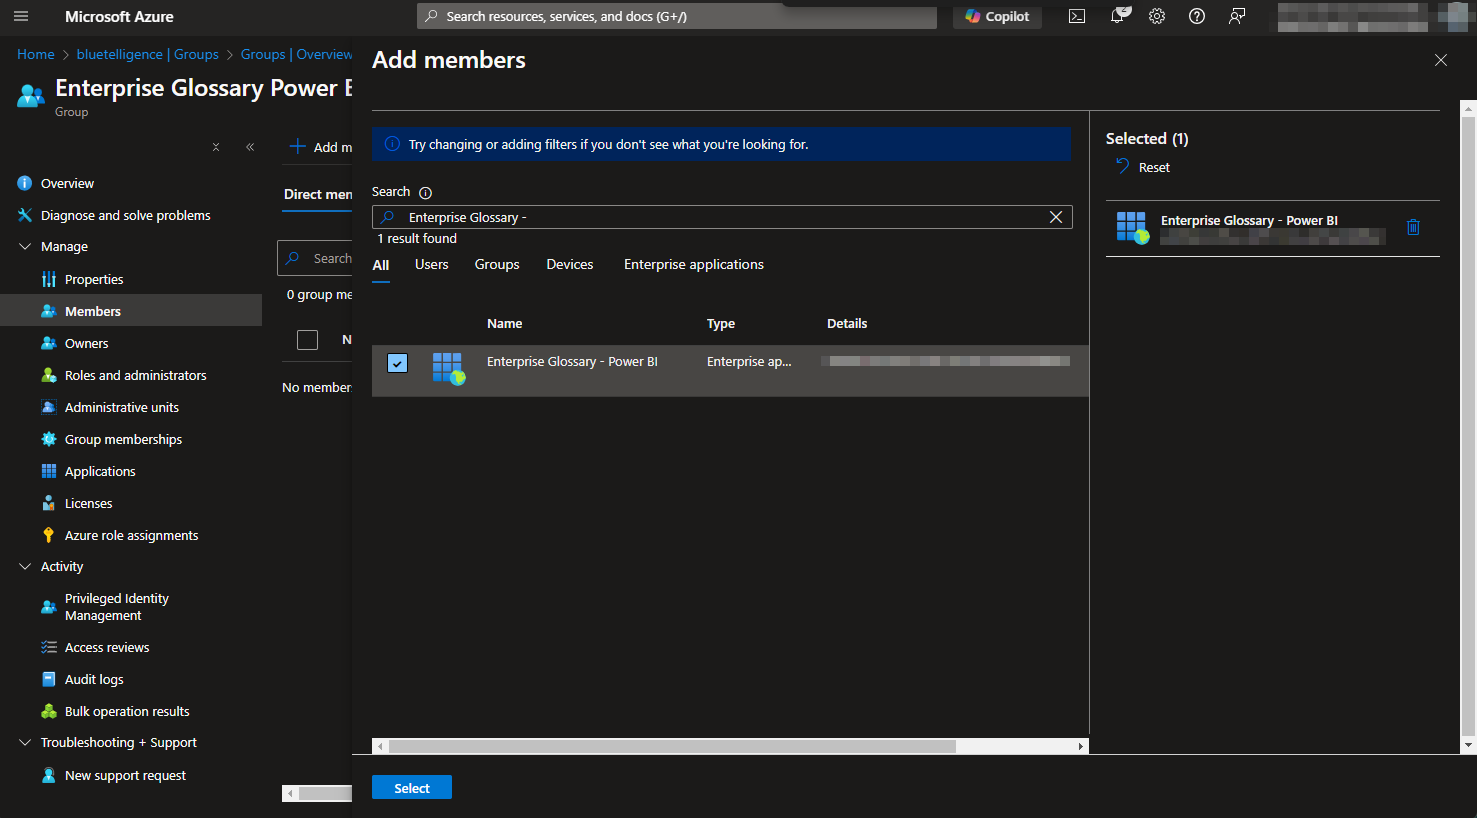Switch to the Enterprise applications tab
This screenshot has height=818, width=1477.
pos(693,265)
